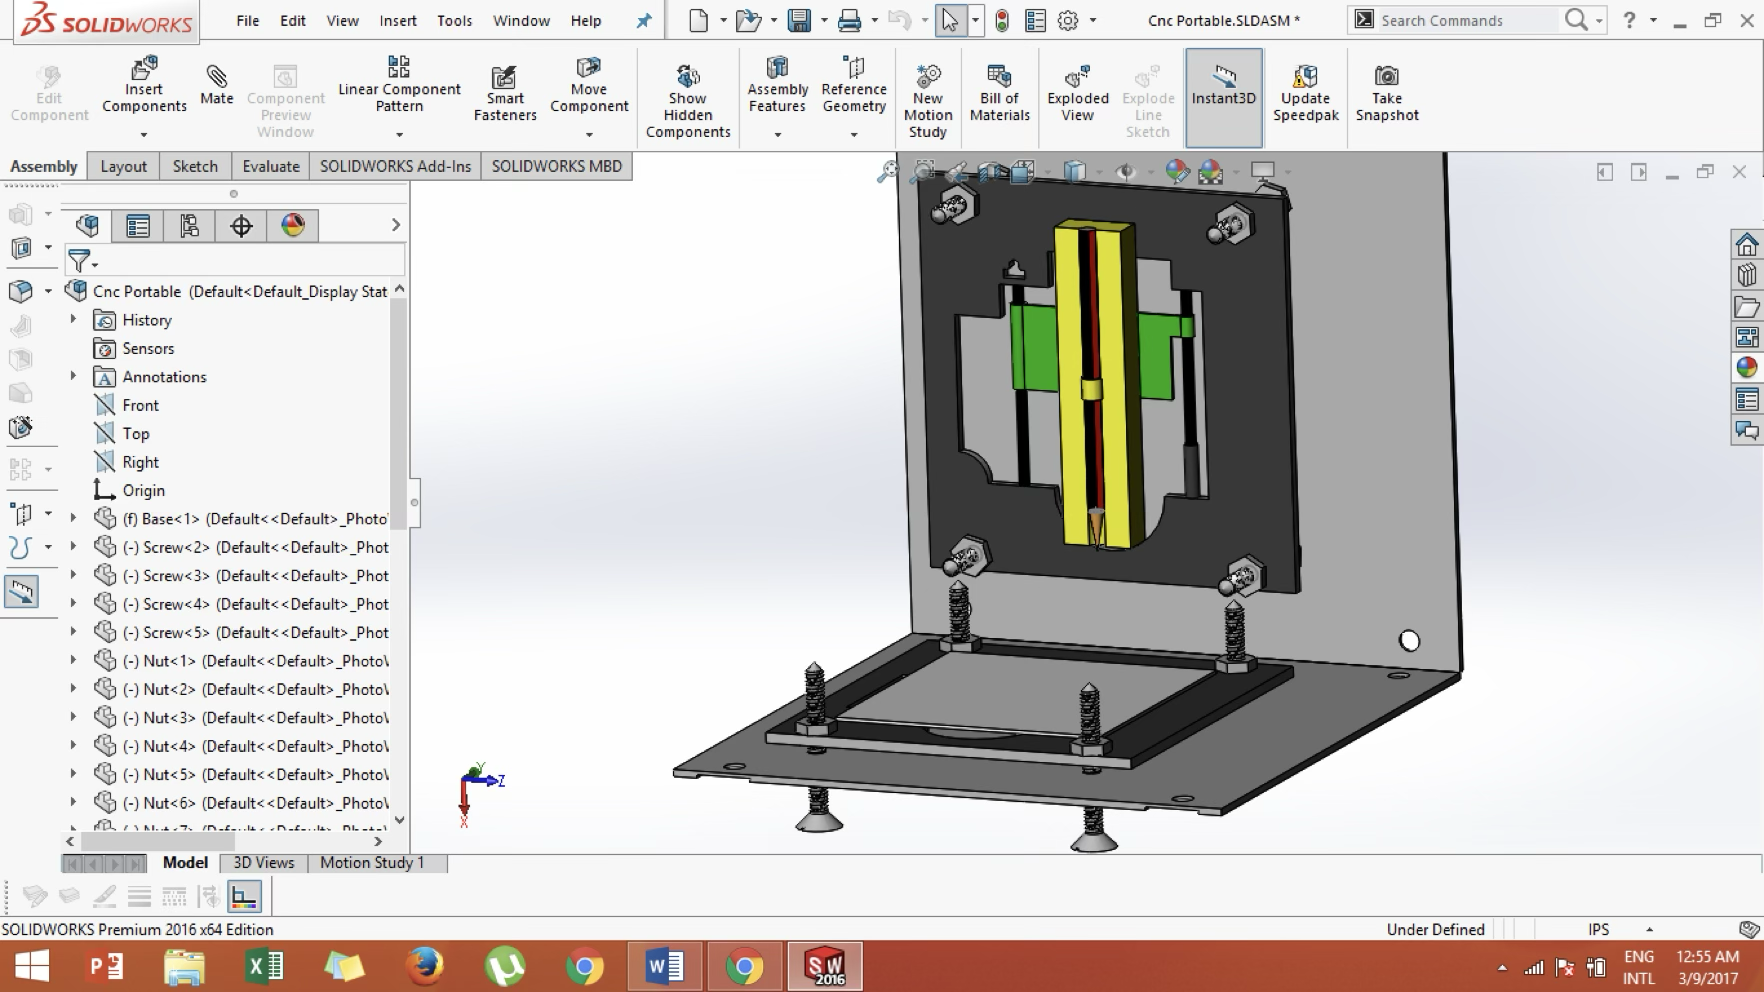Select the Mate tool

tap(216, 88)
